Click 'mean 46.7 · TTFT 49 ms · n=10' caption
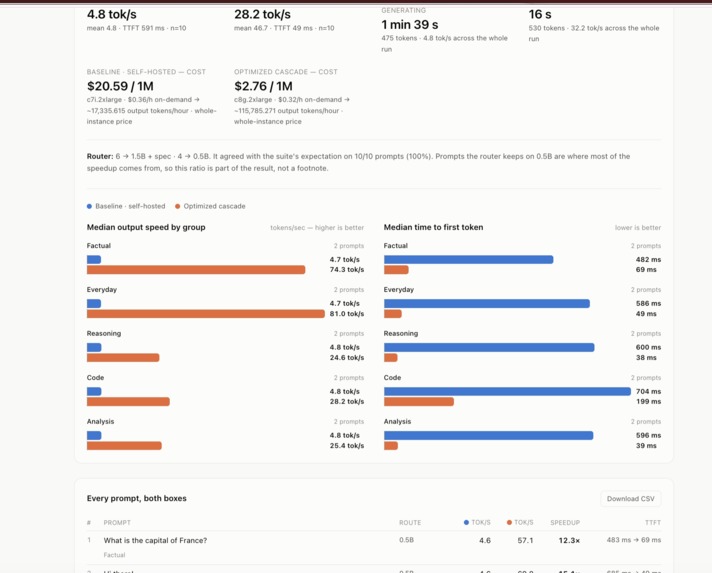 [284, 28]
